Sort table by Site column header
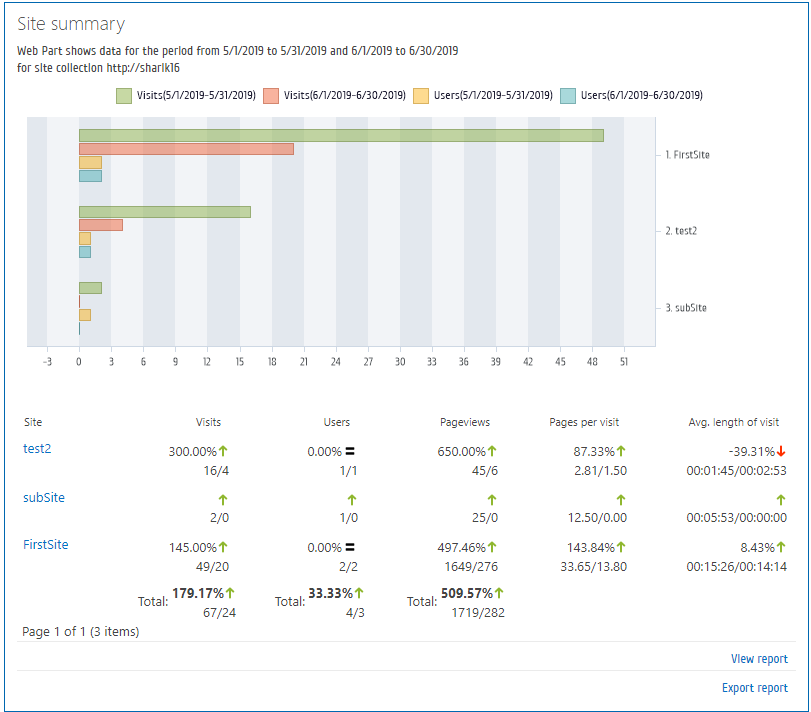Viewport: 811px width, 712px height. pyautogui.click(x=33, y=422)
